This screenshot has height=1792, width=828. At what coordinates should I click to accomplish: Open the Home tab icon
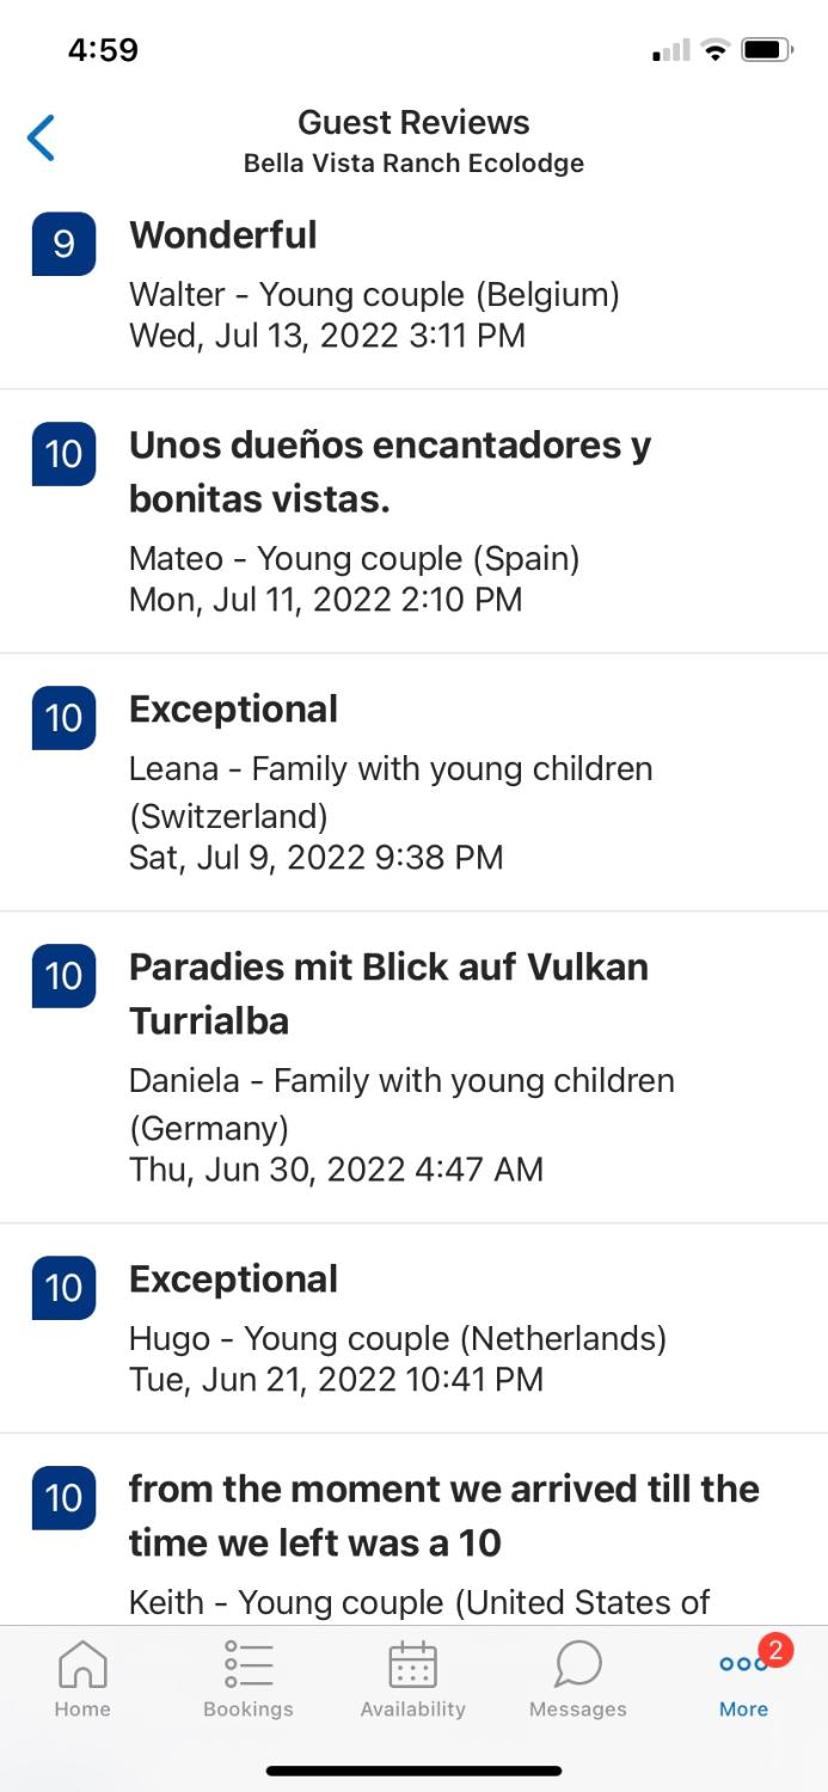point(82,1665)
